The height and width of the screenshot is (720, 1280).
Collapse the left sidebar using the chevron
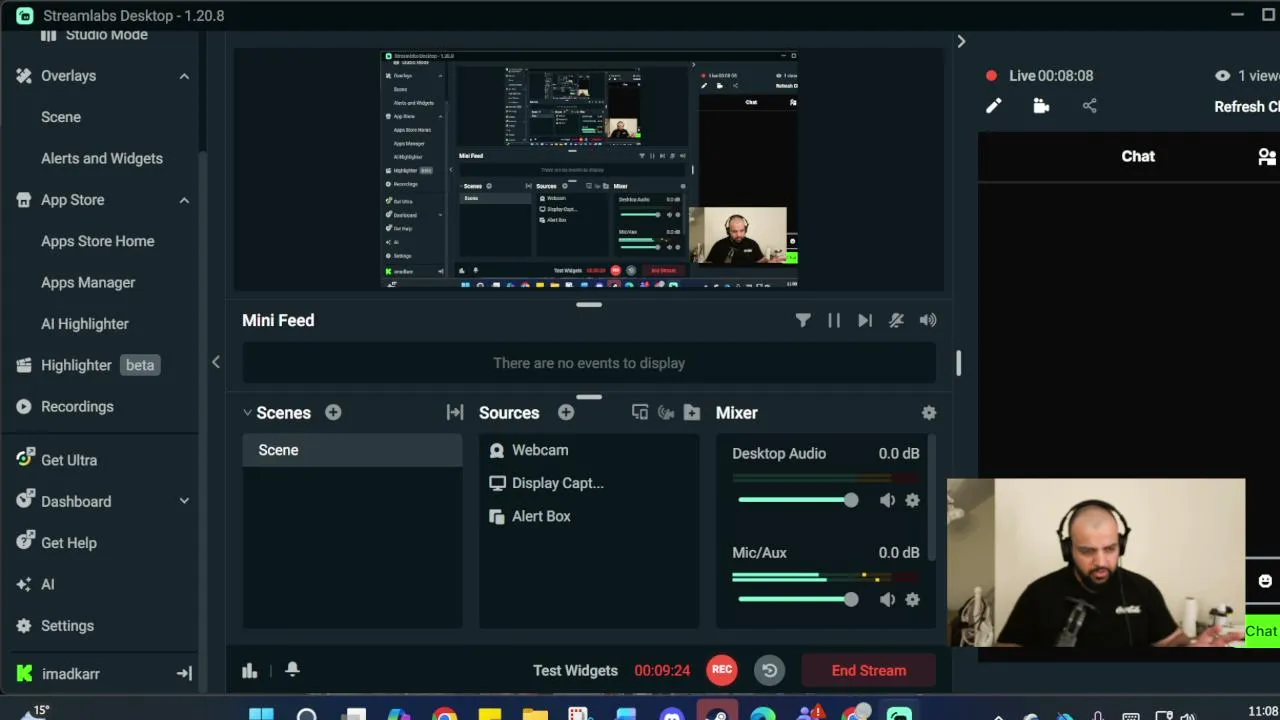pos(215,362)
